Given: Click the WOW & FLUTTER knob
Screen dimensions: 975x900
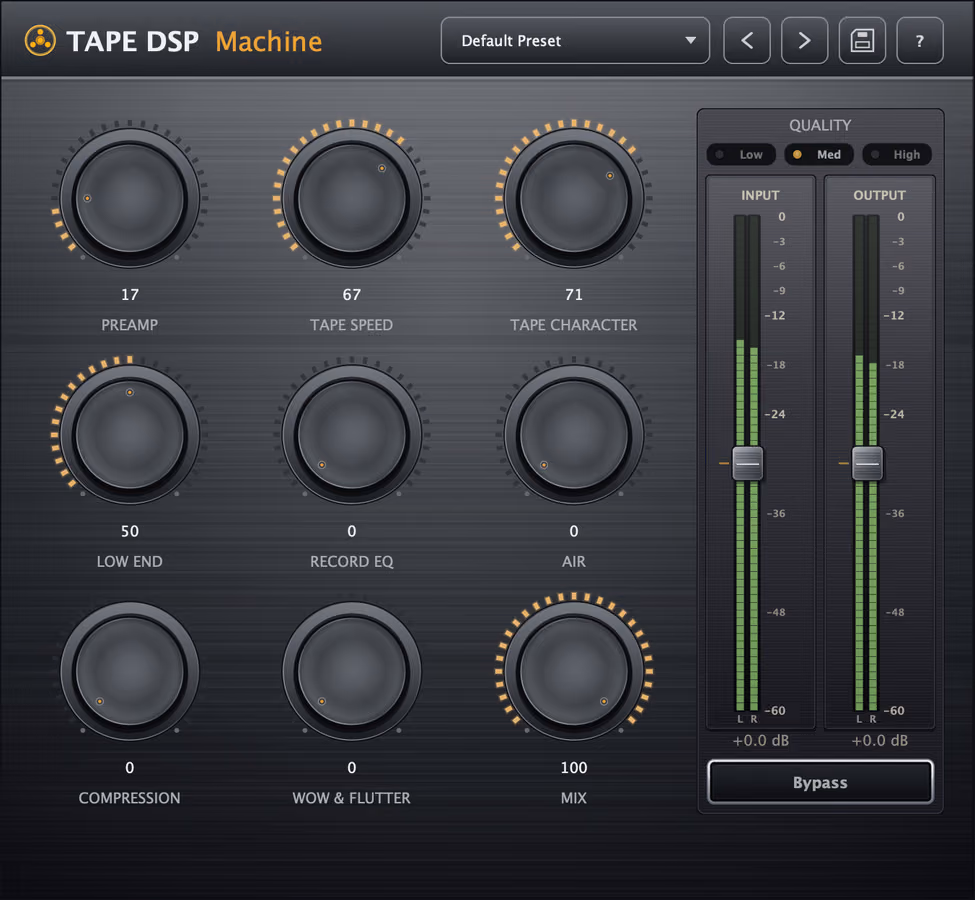Looking at the screenshot, I should [352, 671].
